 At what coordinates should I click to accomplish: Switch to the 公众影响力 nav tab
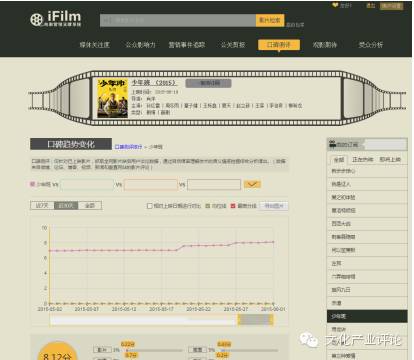(x=140, y=45)
